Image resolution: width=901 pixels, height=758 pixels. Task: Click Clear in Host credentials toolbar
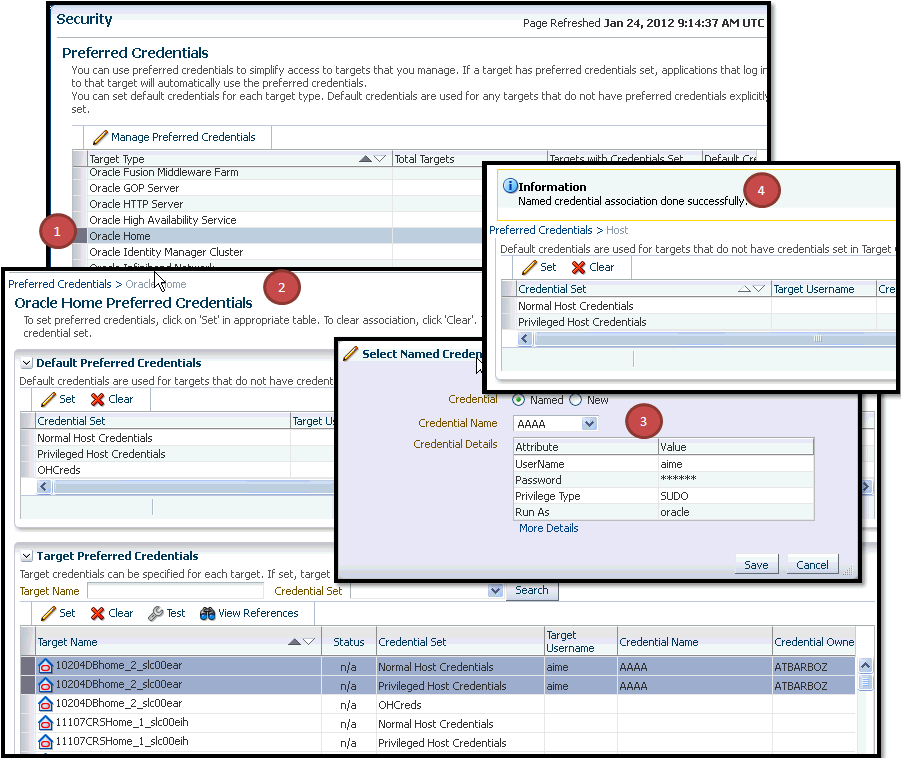click(x=593, y=267)
